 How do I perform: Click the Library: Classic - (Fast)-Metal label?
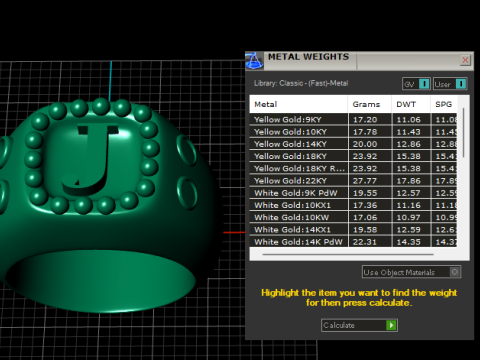tap(301, 83)
